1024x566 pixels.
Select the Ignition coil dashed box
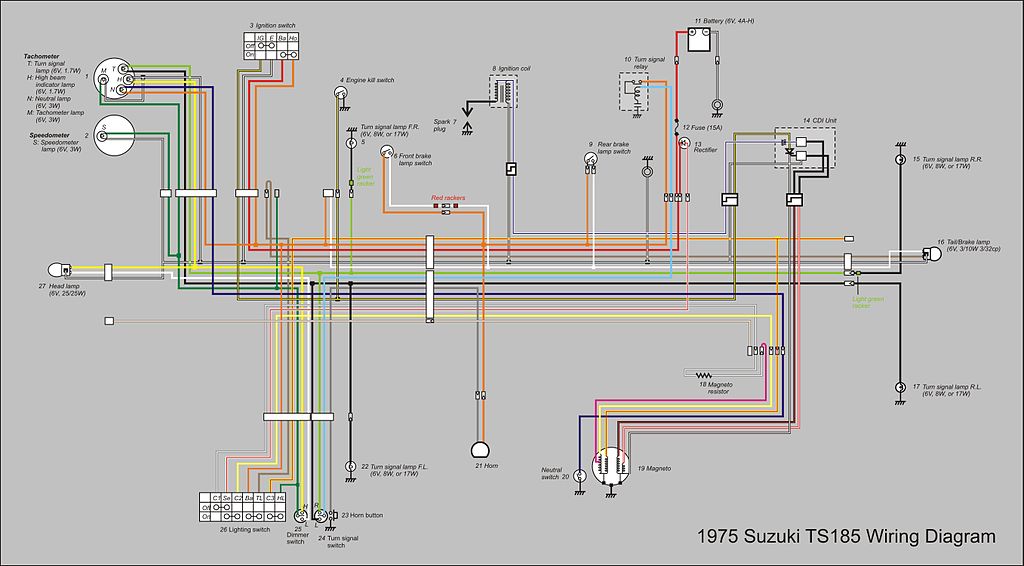click(x=504, y=91)
